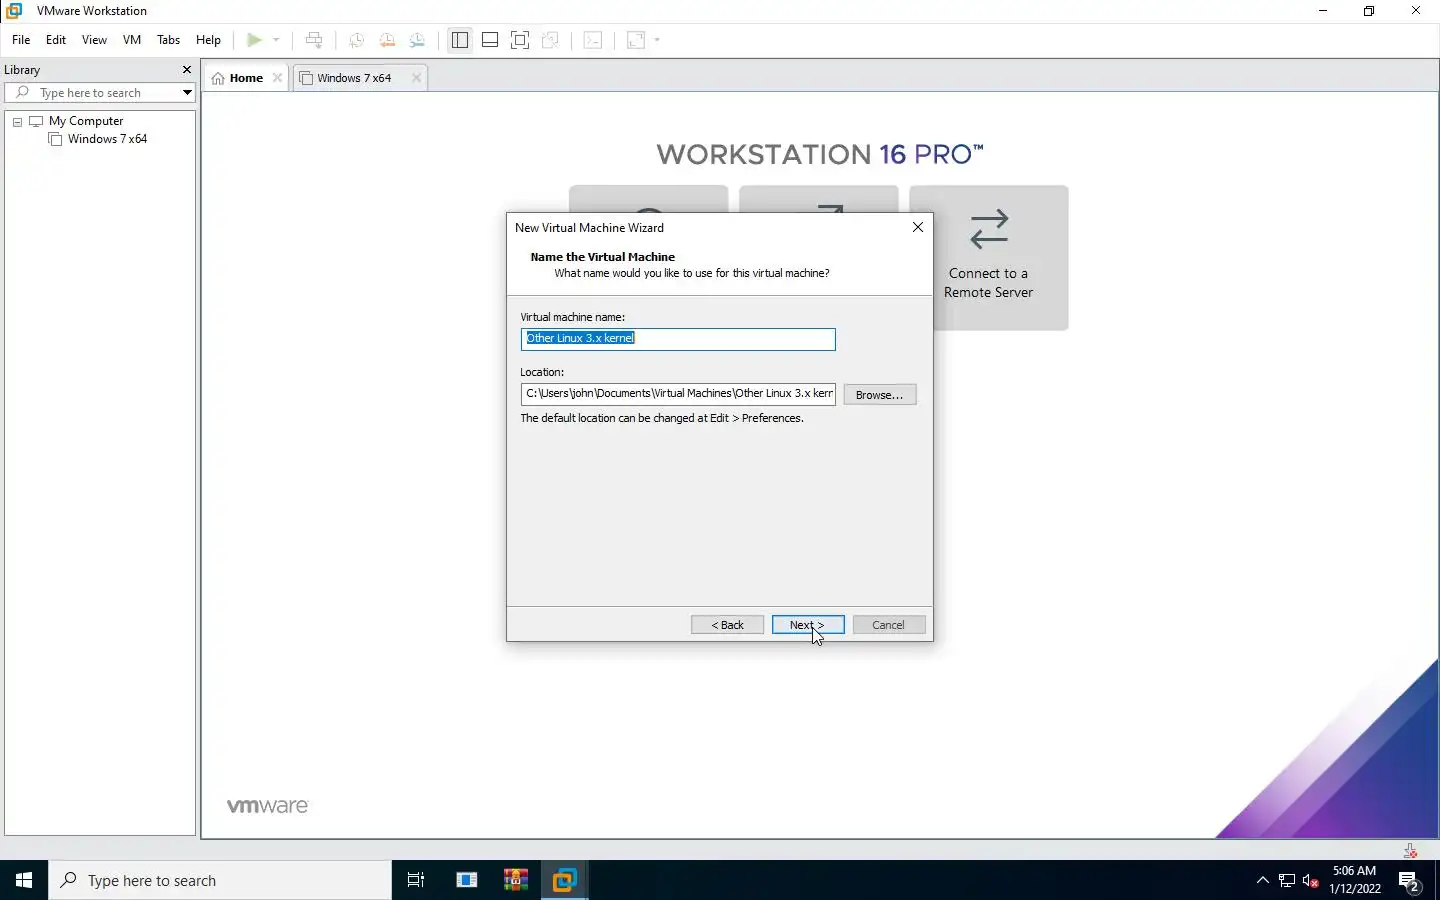Toggle the thumbnail bar toolbar icon
This screenshot has width=1440, height=900.
(490, 40)
